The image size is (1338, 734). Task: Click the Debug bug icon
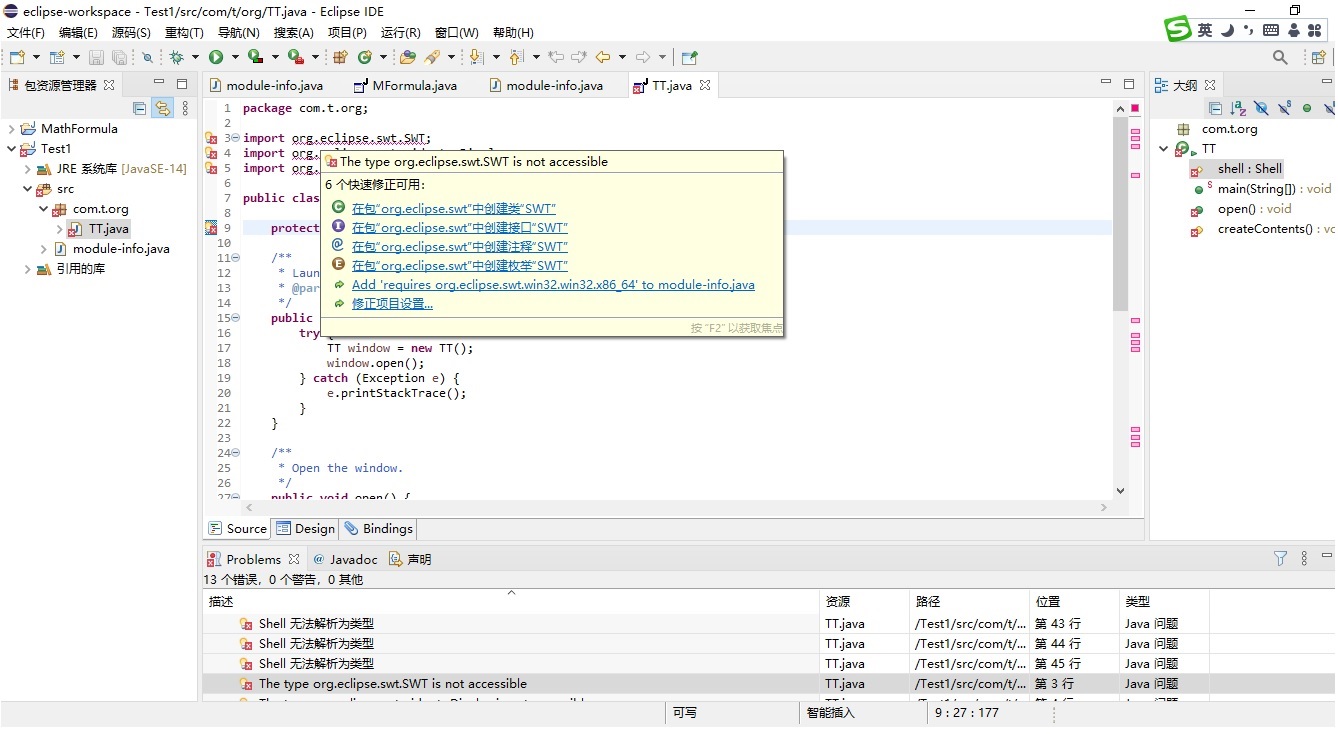pos(177,57)
